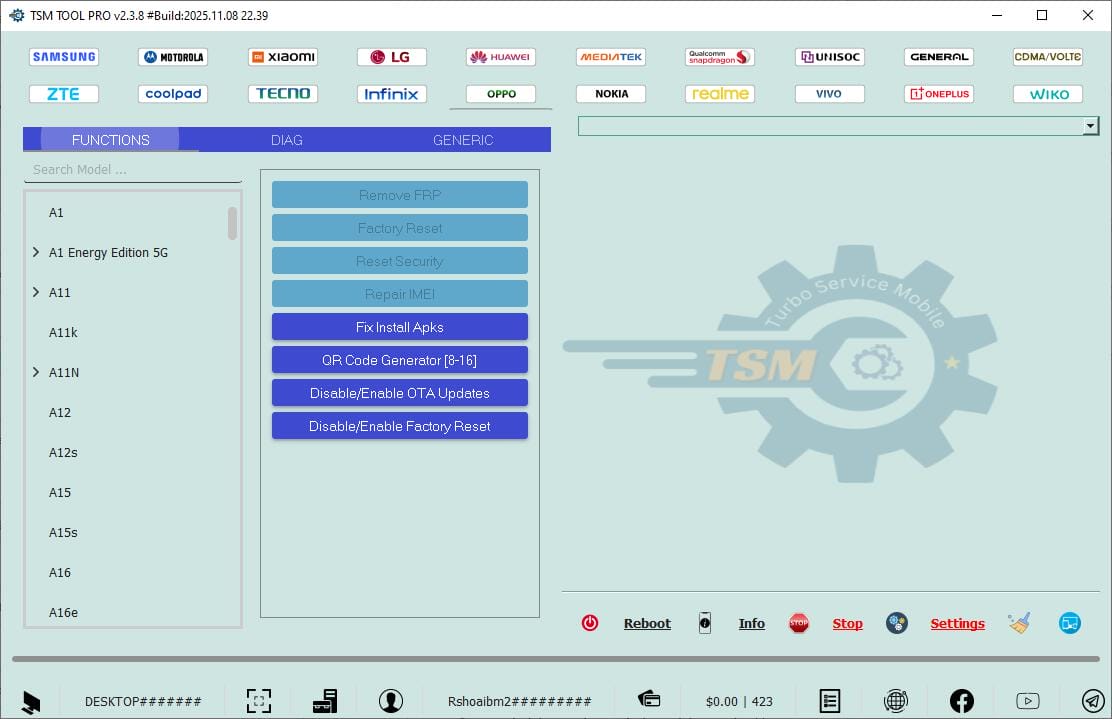Open the Telegram icon in the bottom bar
Viewport: 1112px width, 719px height.
pos(1092,700)
